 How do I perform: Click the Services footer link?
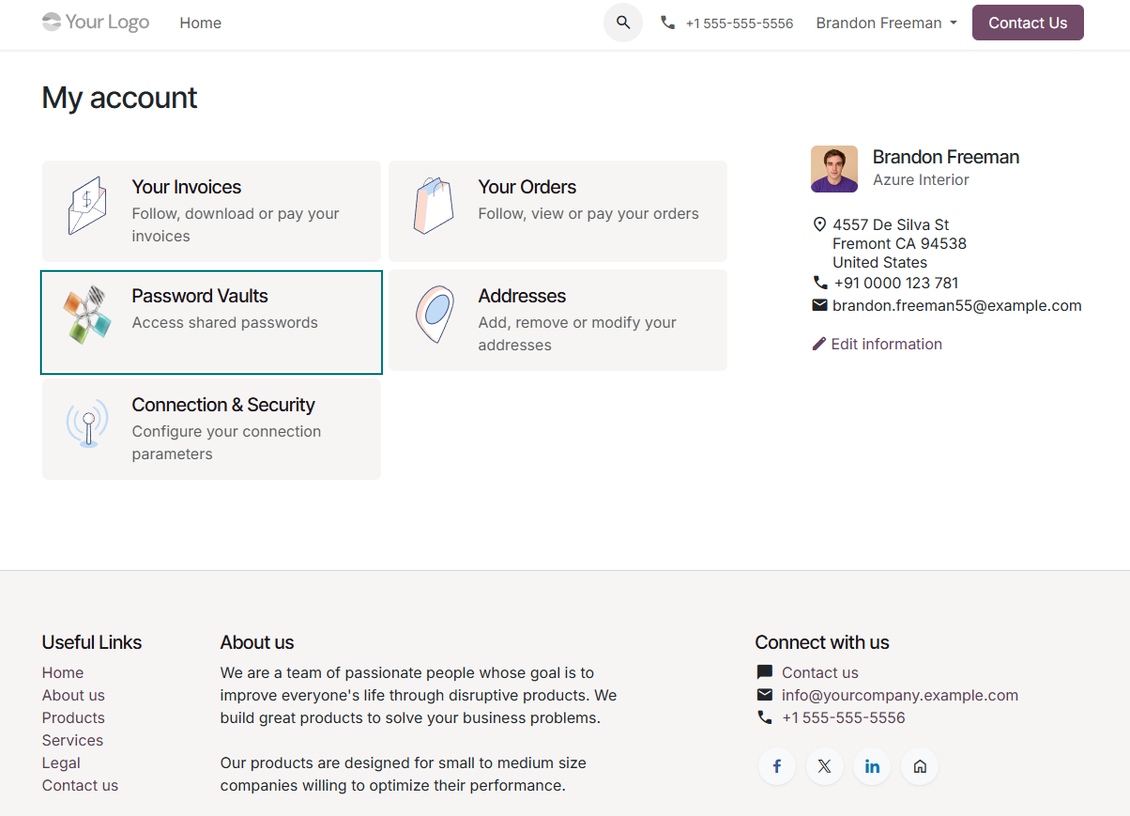[72, 740]
